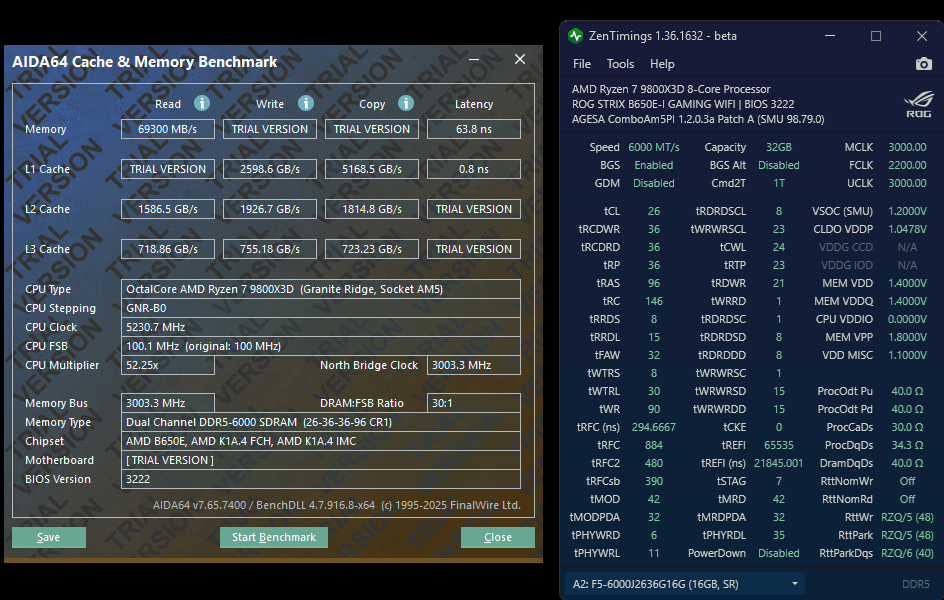
Task: Close AIDA64 window with X button
Action: click(x=520, y=59)
